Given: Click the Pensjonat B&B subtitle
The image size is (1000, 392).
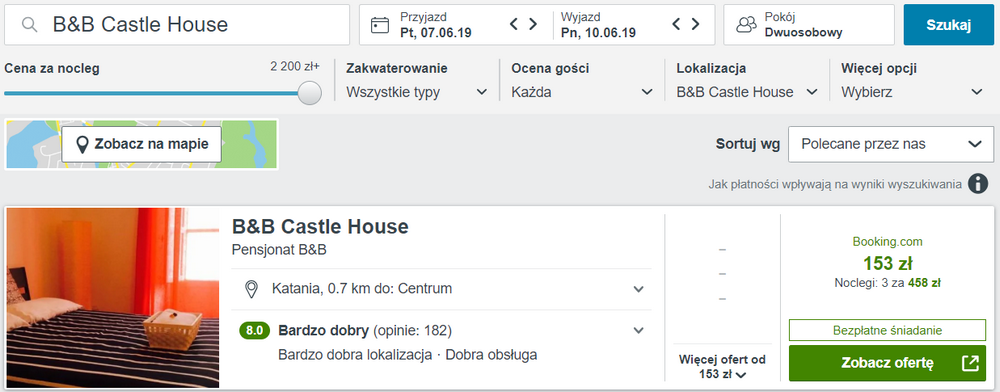Looking at the screenshot, I should (x=279, y=250).
